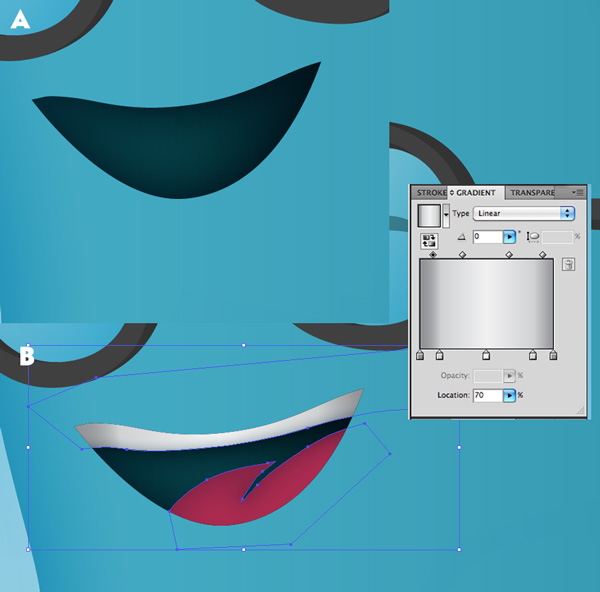
Task: Click the delete stop trash icon
Action: pyautogui.click(x=568, y=265)
